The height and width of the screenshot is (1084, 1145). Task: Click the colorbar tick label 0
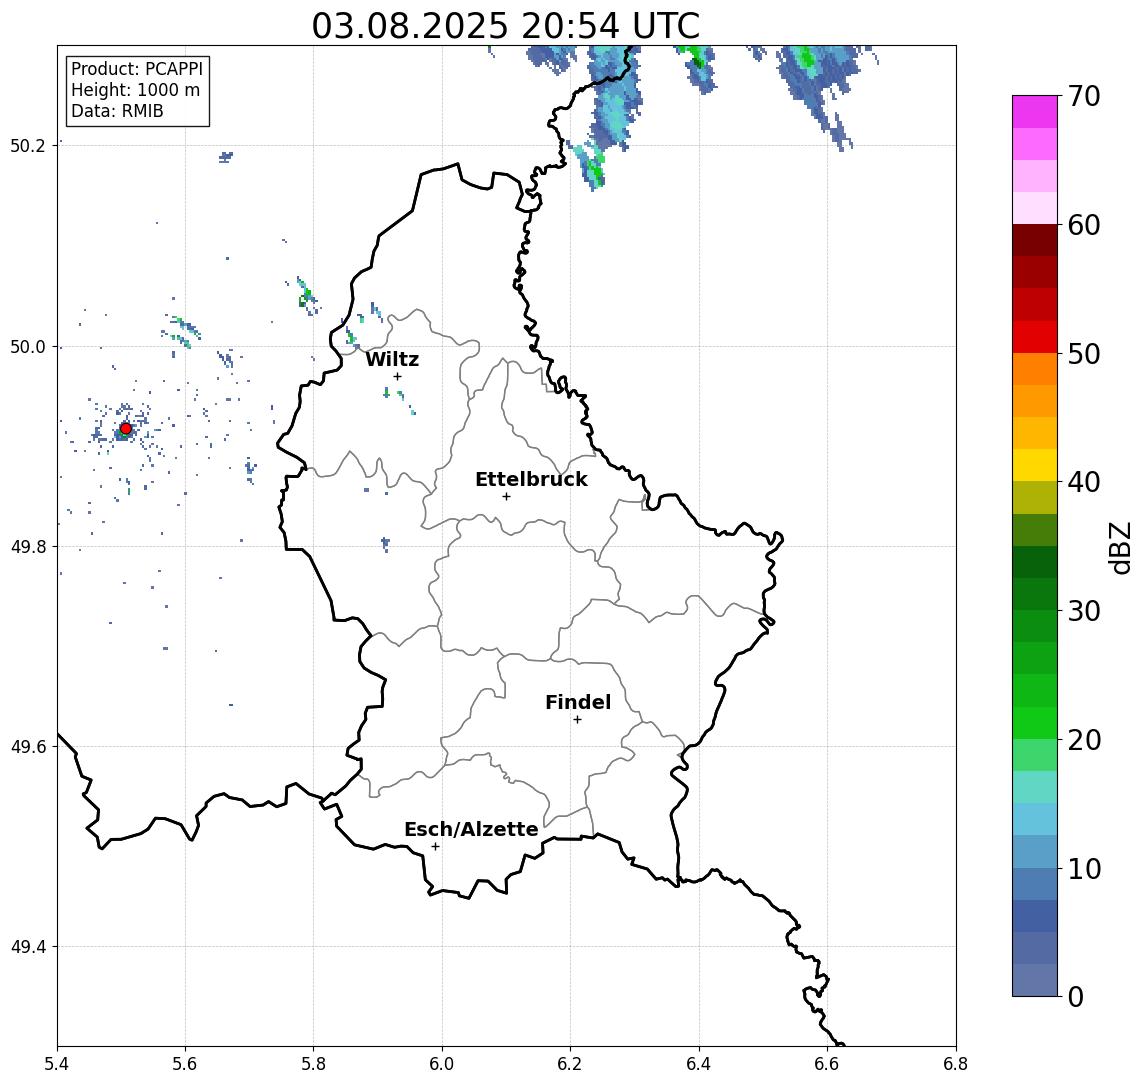1076,996
